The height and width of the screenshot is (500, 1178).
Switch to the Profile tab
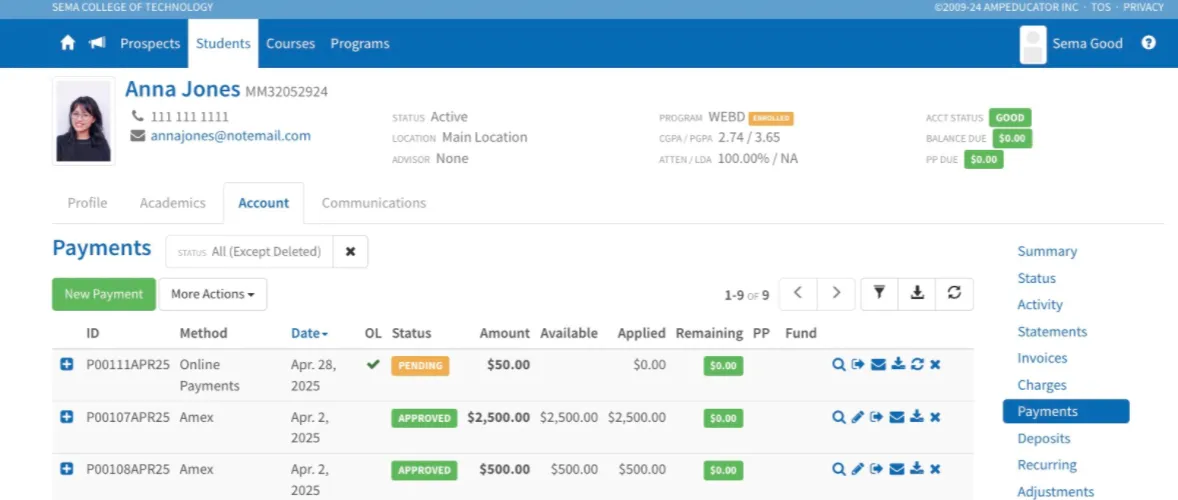(x=87, y=203)
